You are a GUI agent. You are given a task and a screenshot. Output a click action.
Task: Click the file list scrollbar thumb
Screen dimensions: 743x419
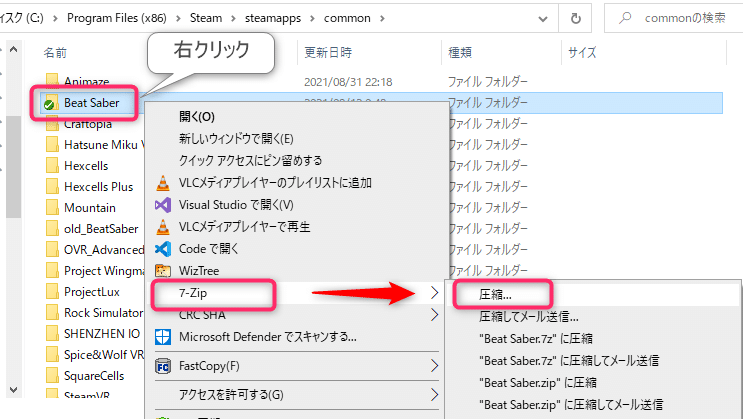click(x=14, y=166)
